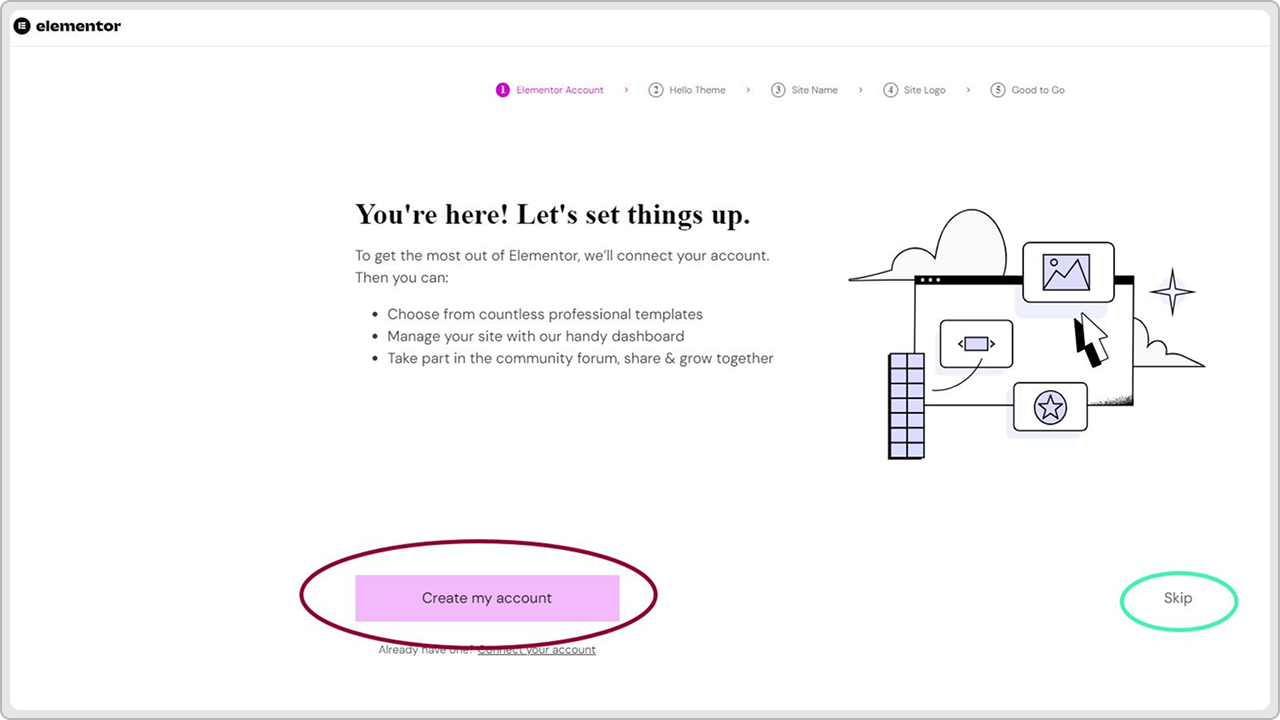Select the step 1 Elementor Account circle
The height and width of the screenshot is (720, 1280).
tap(503, 89)
